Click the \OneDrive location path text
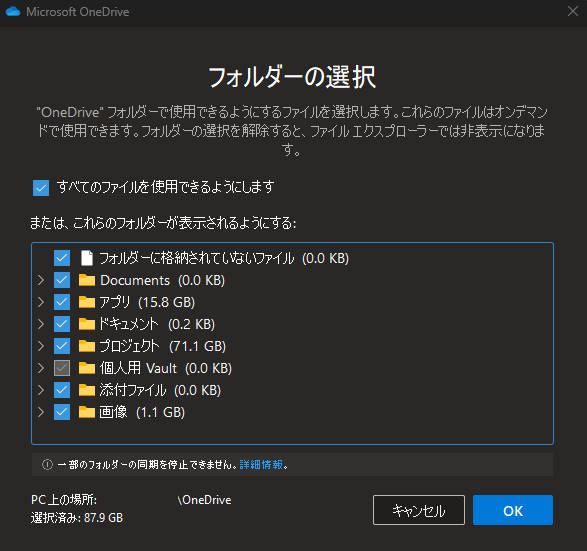This screenshot has height=551, width=587. pyautogui.click(x=204, y=500)
